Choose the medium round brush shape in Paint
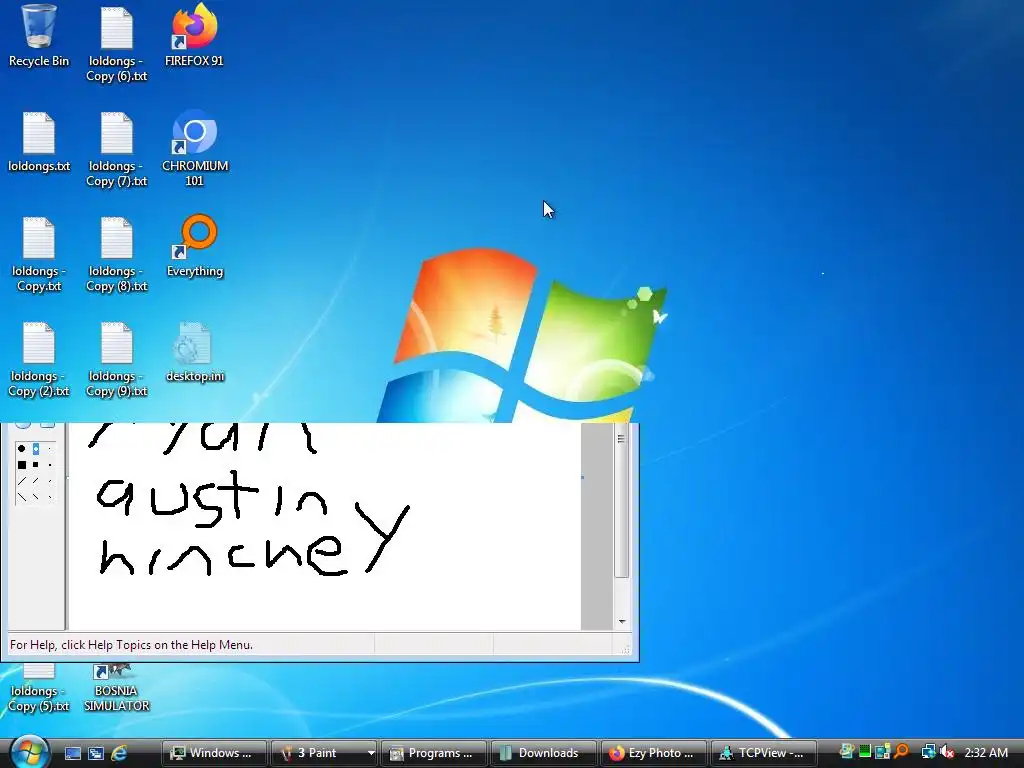Screen dimensions: 1024x768 coord(36,449)
